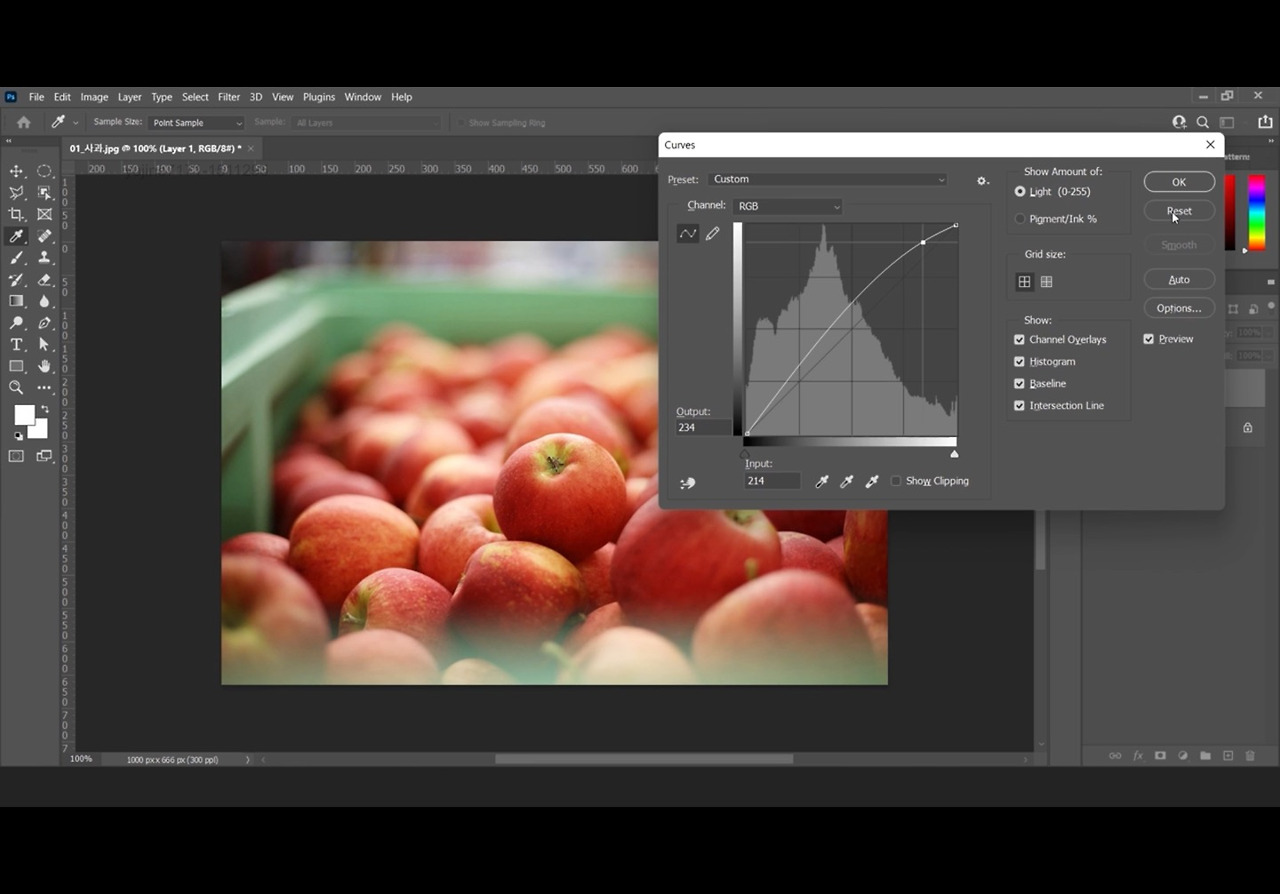Open the Preset dropdown showing Custom
The image size is (1280, 894).
click(827, 179)
